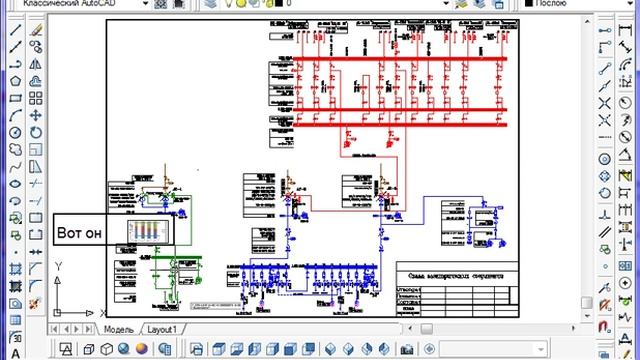Select the Polyline tool
The width and height of the screenshot is (640, 360).
tap(16, 64)
